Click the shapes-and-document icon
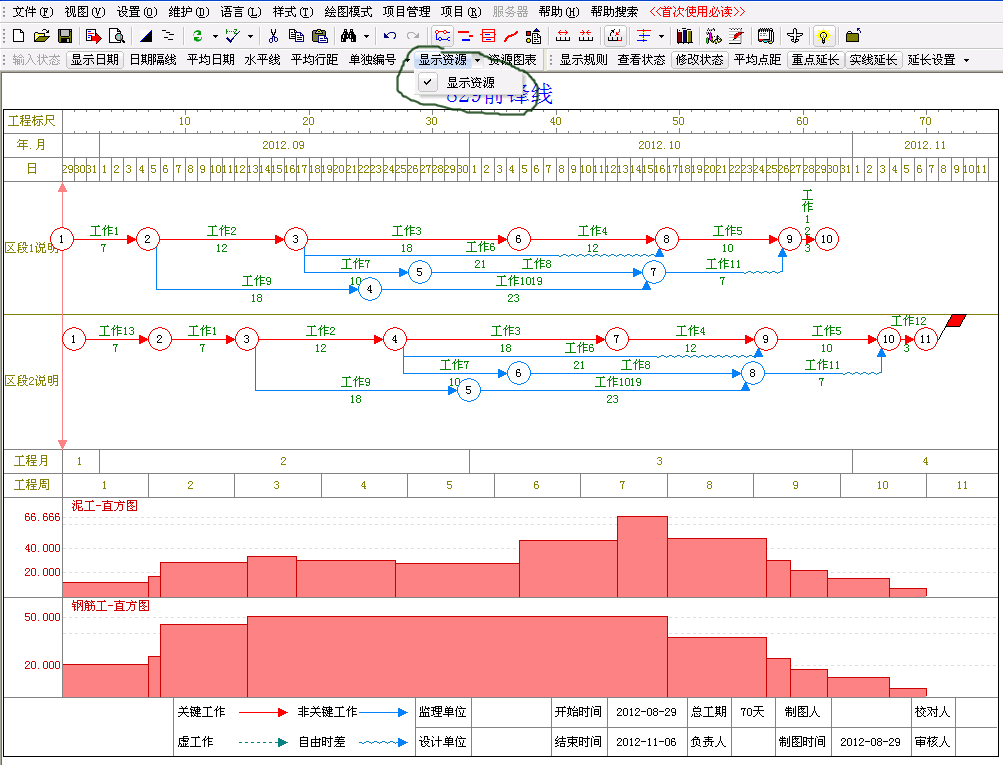The image size is (1003, 765). click(533, 36)
